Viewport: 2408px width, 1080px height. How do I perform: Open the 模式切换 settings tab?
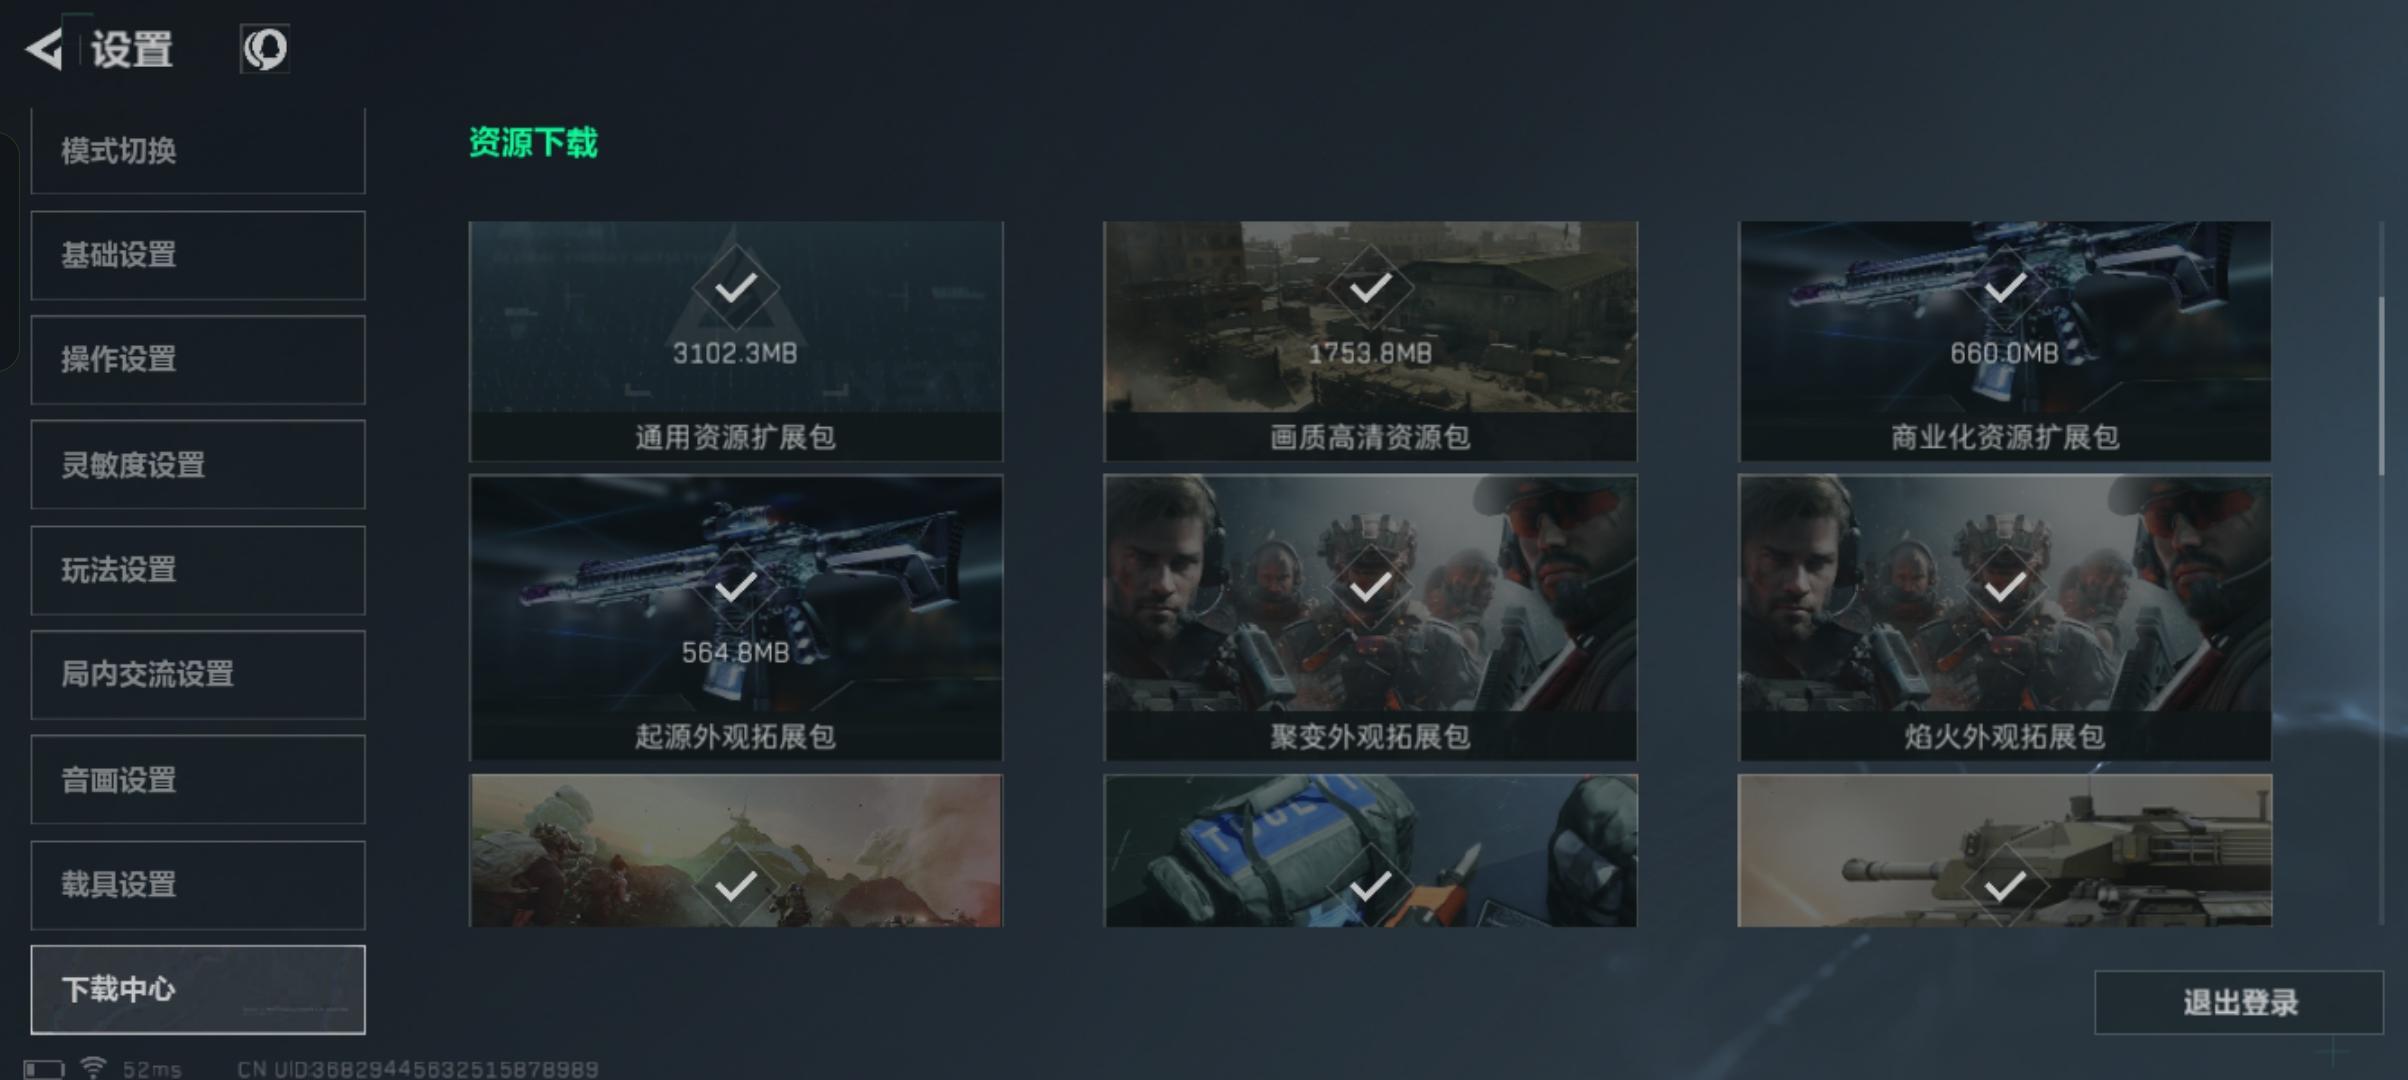(x=198, y=151)
